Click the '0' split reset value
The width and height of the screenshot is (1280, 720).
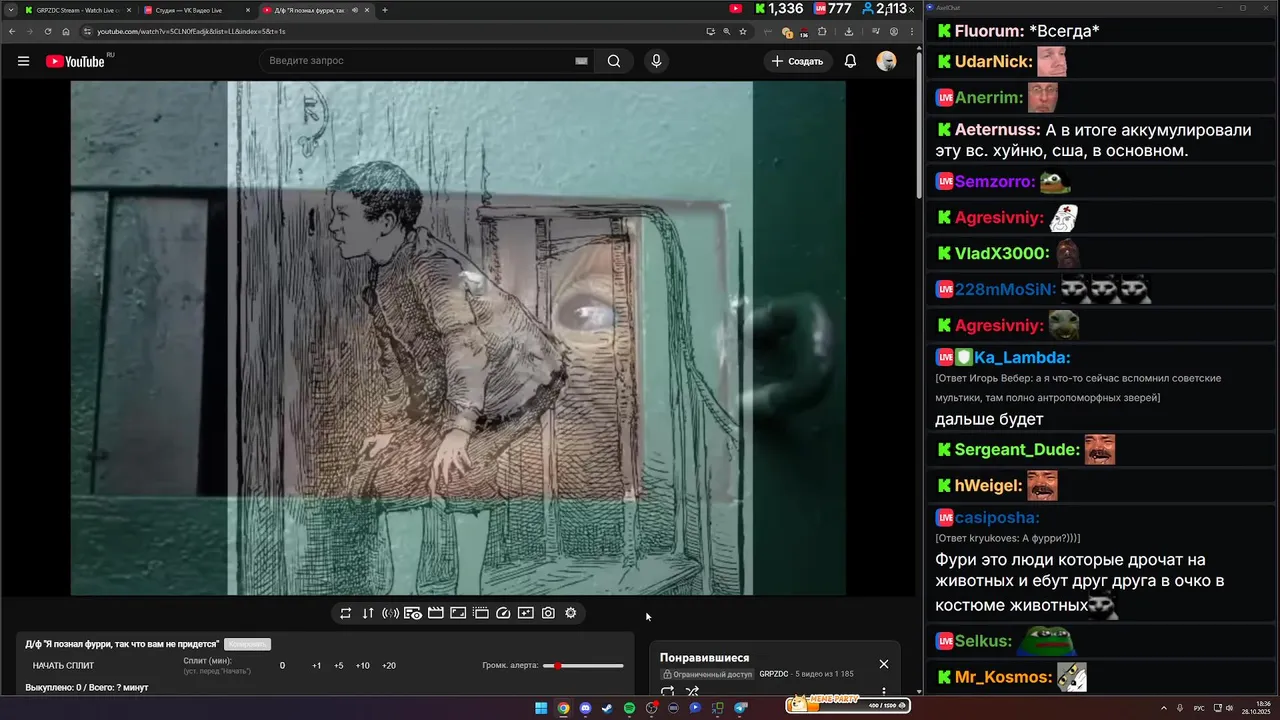click(x=282, y=665)
